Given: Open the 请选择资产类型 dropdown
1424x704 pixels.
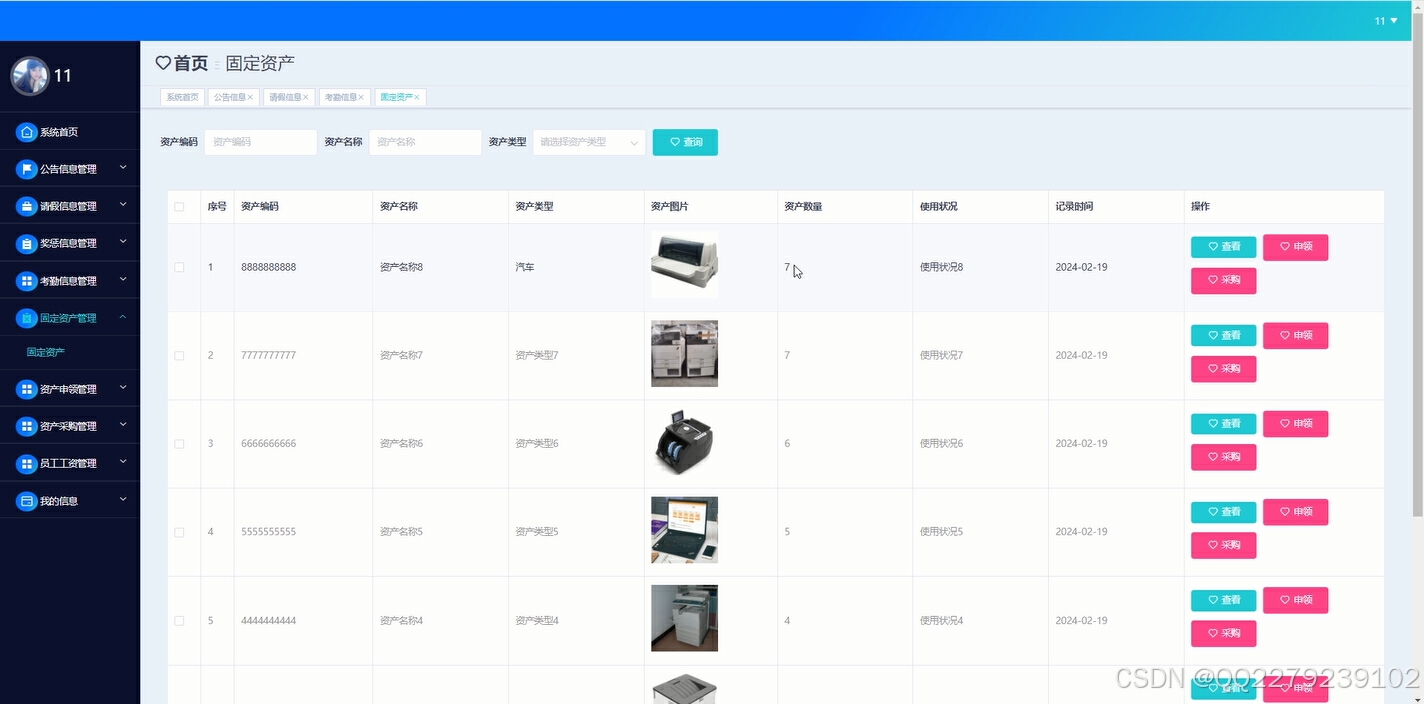Looking at the screenshot, I should 588,142.
